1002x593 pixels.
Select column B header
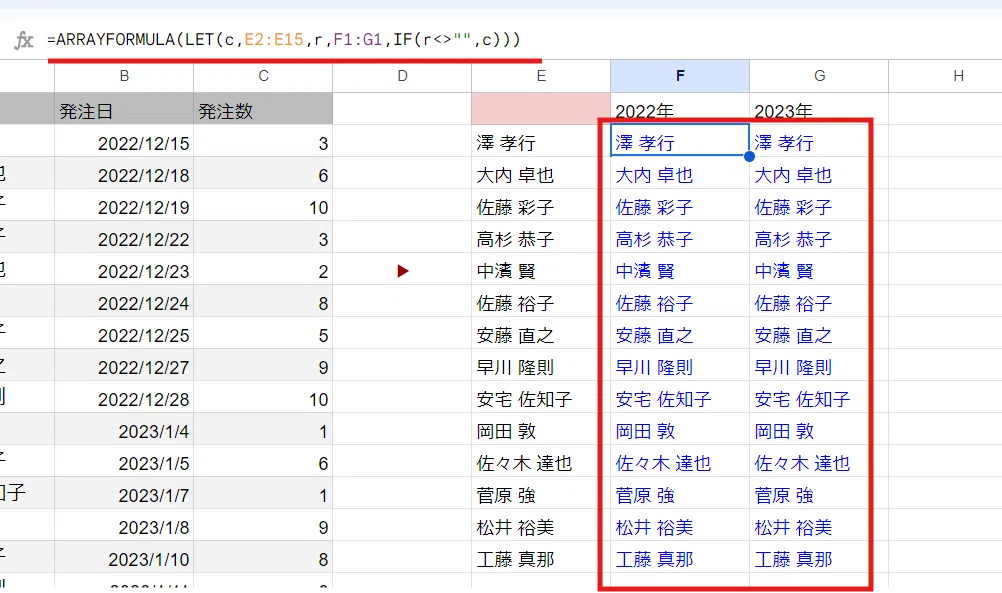point(124,76)
